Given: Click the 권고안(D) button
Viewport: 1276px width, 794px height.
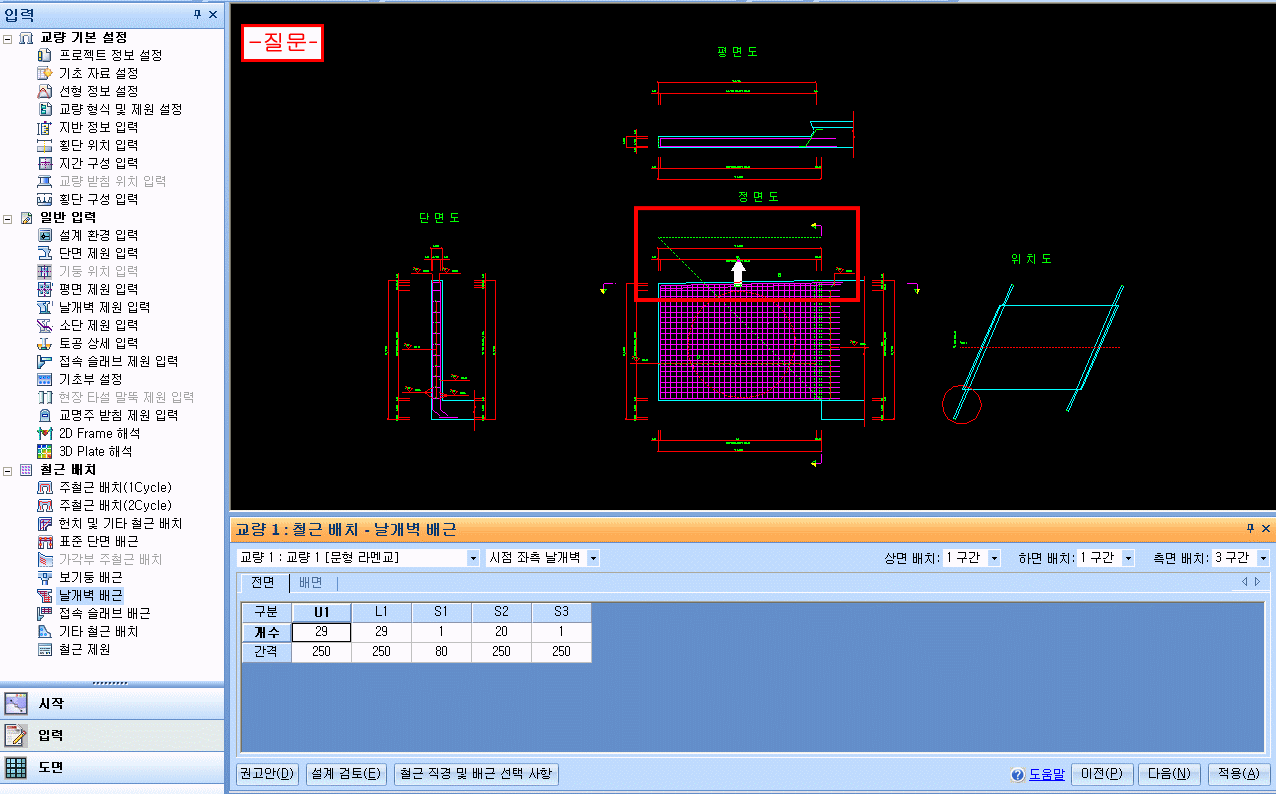Looking at the screenshot, I should tap(268, 773).
